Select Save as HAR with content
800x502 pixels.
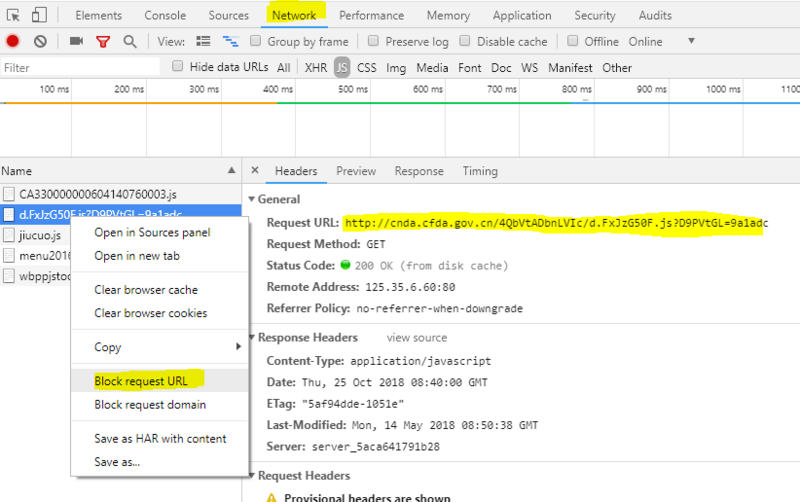pyautogui.click(x=160, y=439)
